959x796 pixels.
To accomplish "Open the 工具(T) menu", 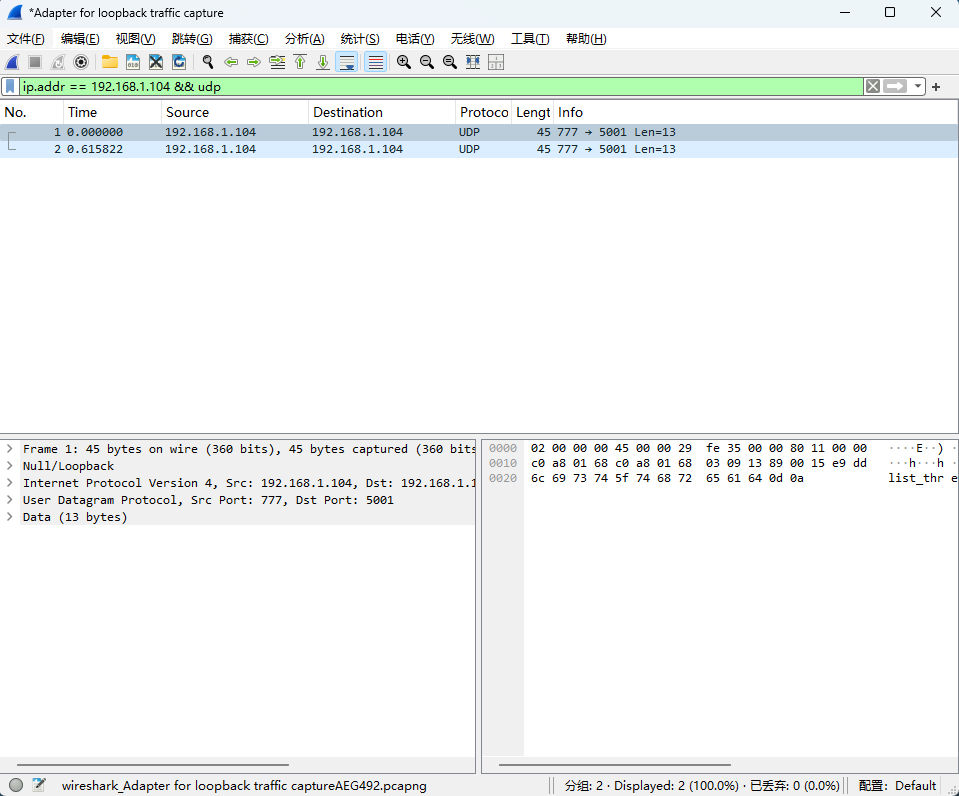I will coord(530,39).
